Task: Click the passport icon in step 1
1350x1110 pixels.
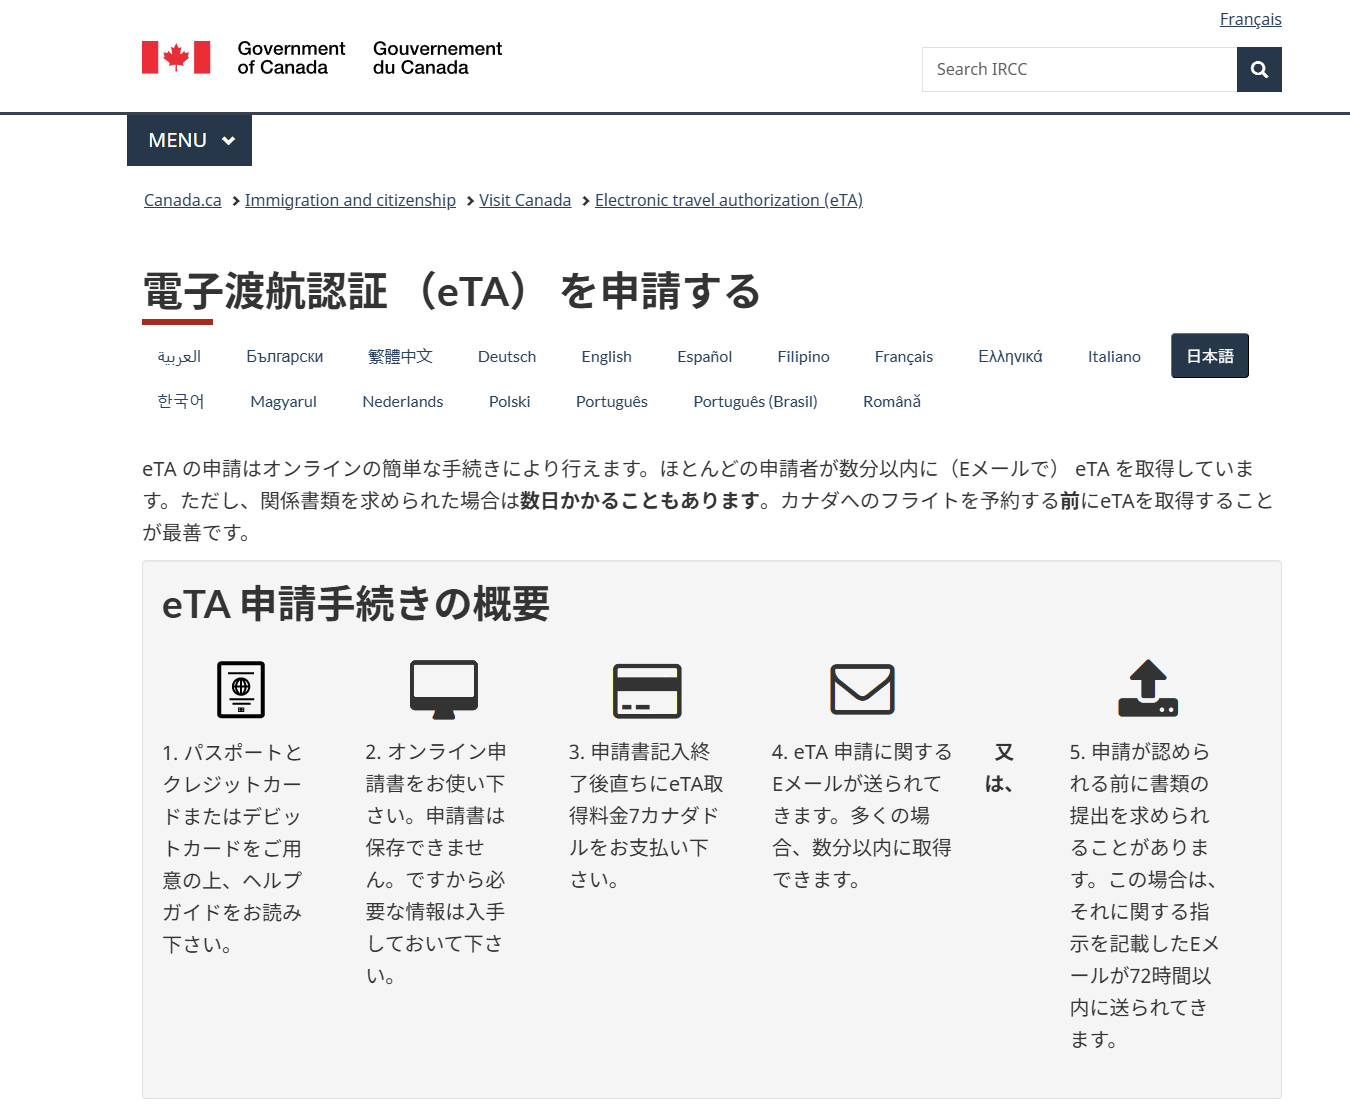Action: 241,689
